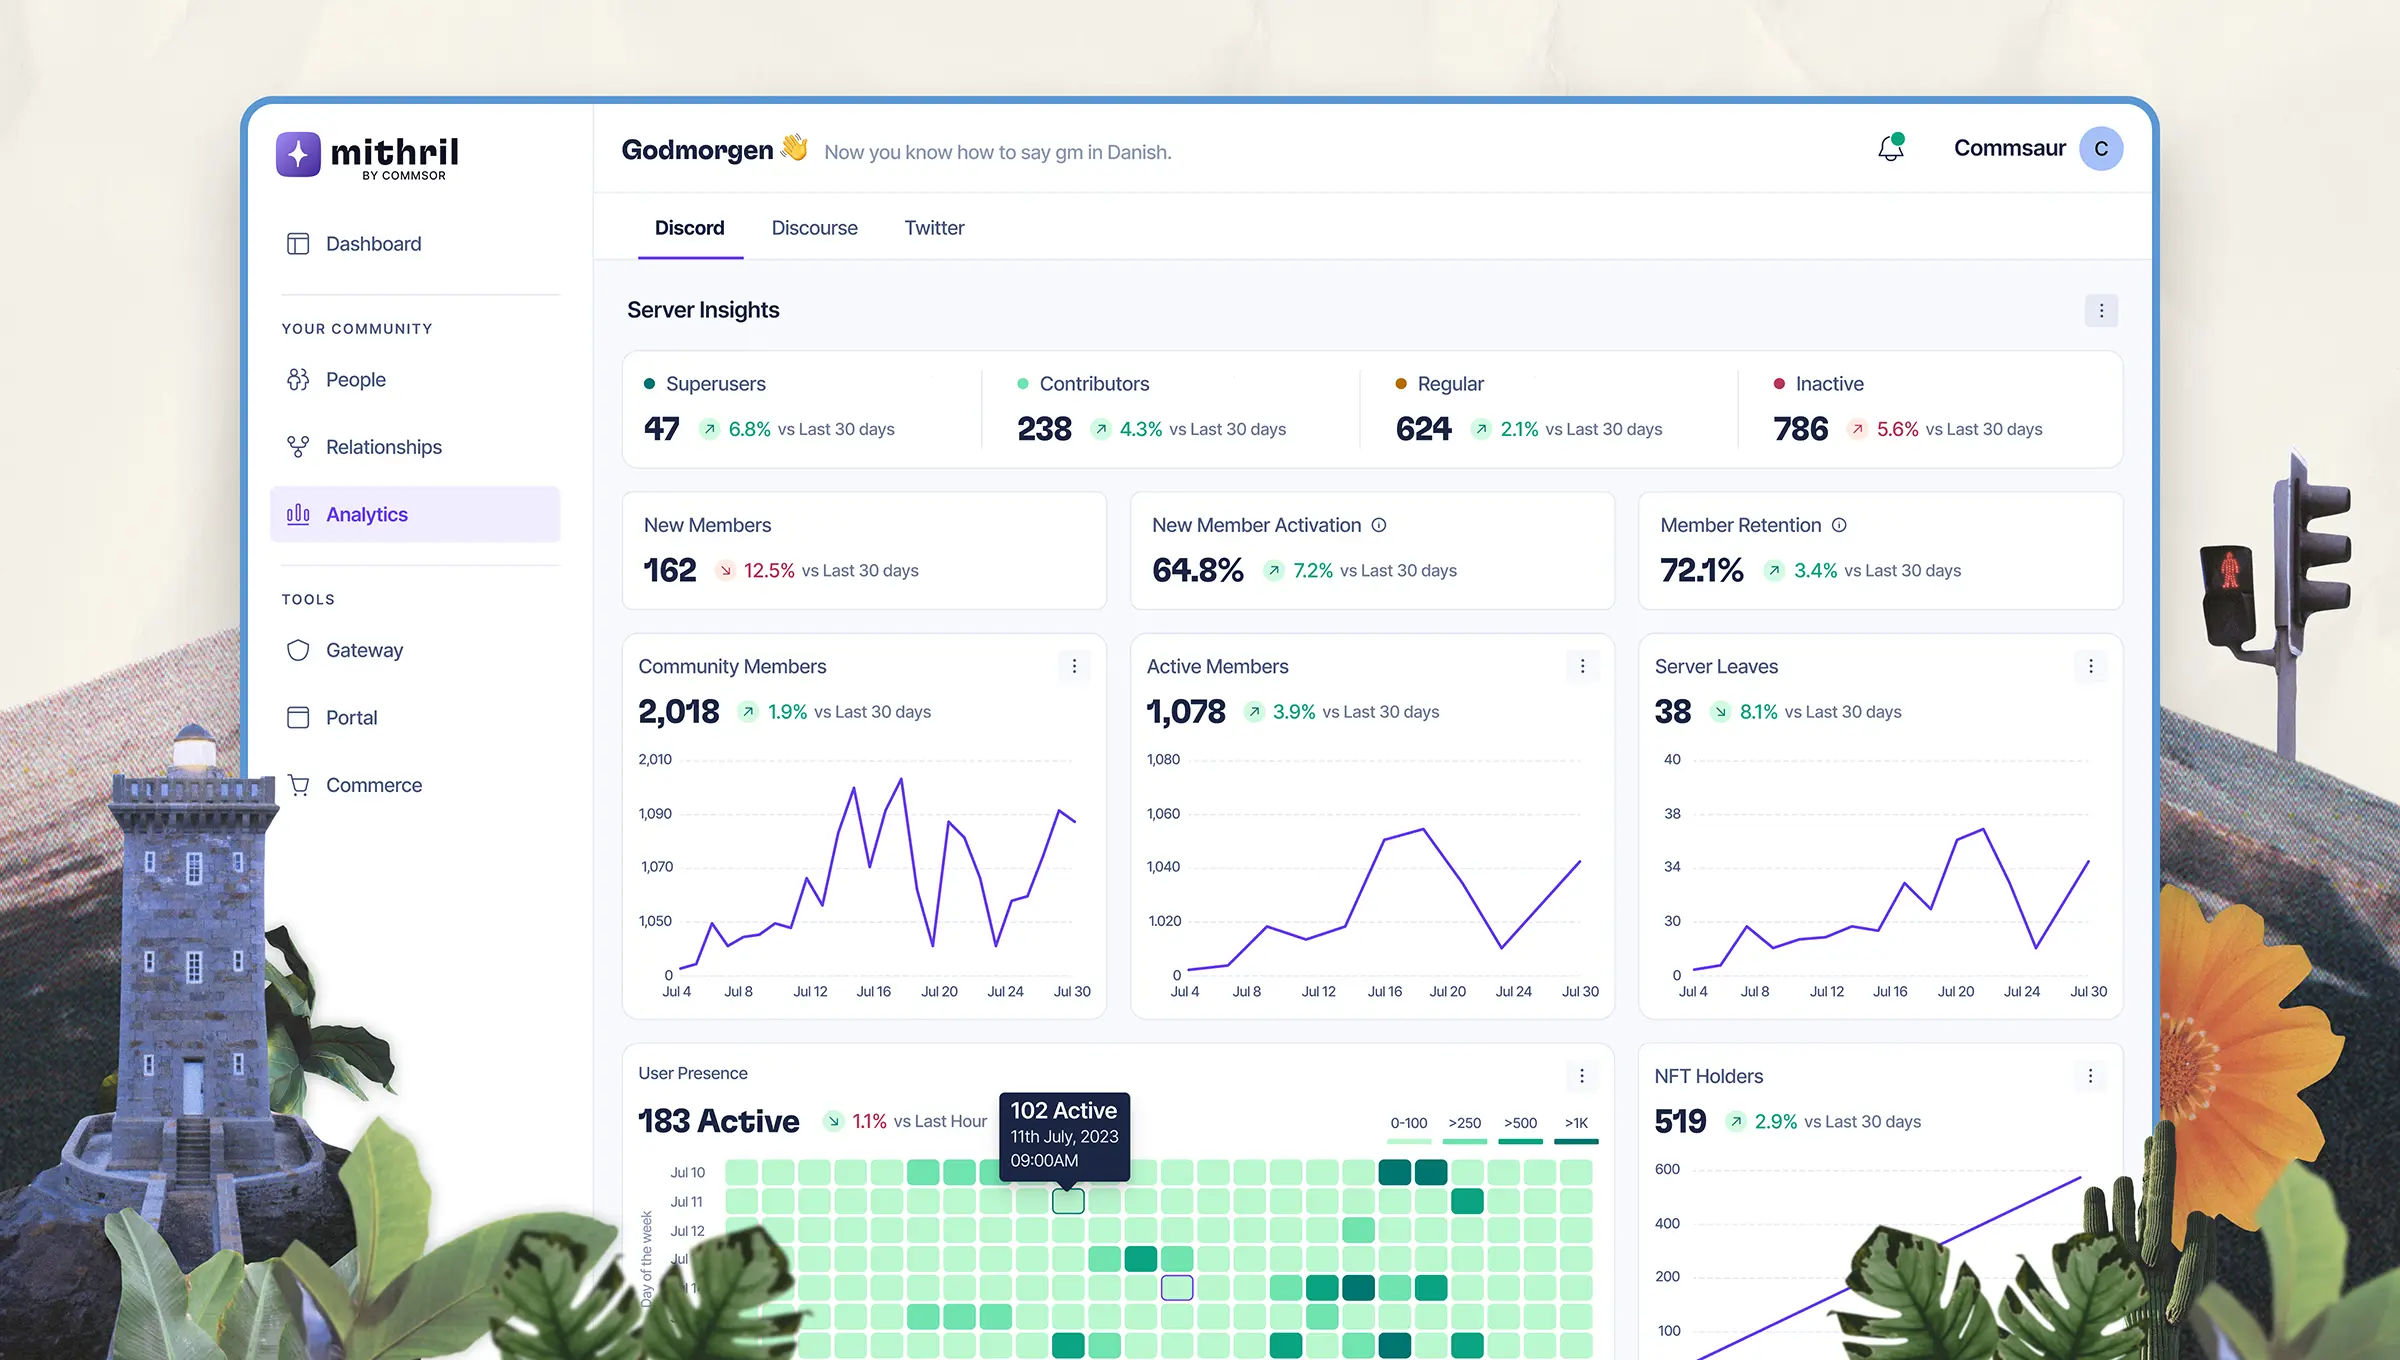Click the Commsaur profile avatar
This screenshot has height=1360, width=2400.
pyautogui.click(x=2101, y=149)
